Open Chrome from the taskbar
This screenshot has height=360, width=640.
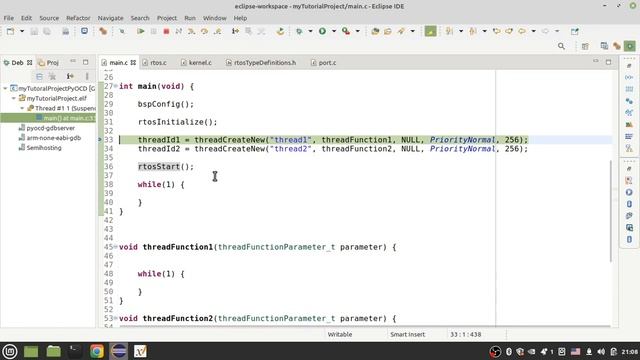97,351
